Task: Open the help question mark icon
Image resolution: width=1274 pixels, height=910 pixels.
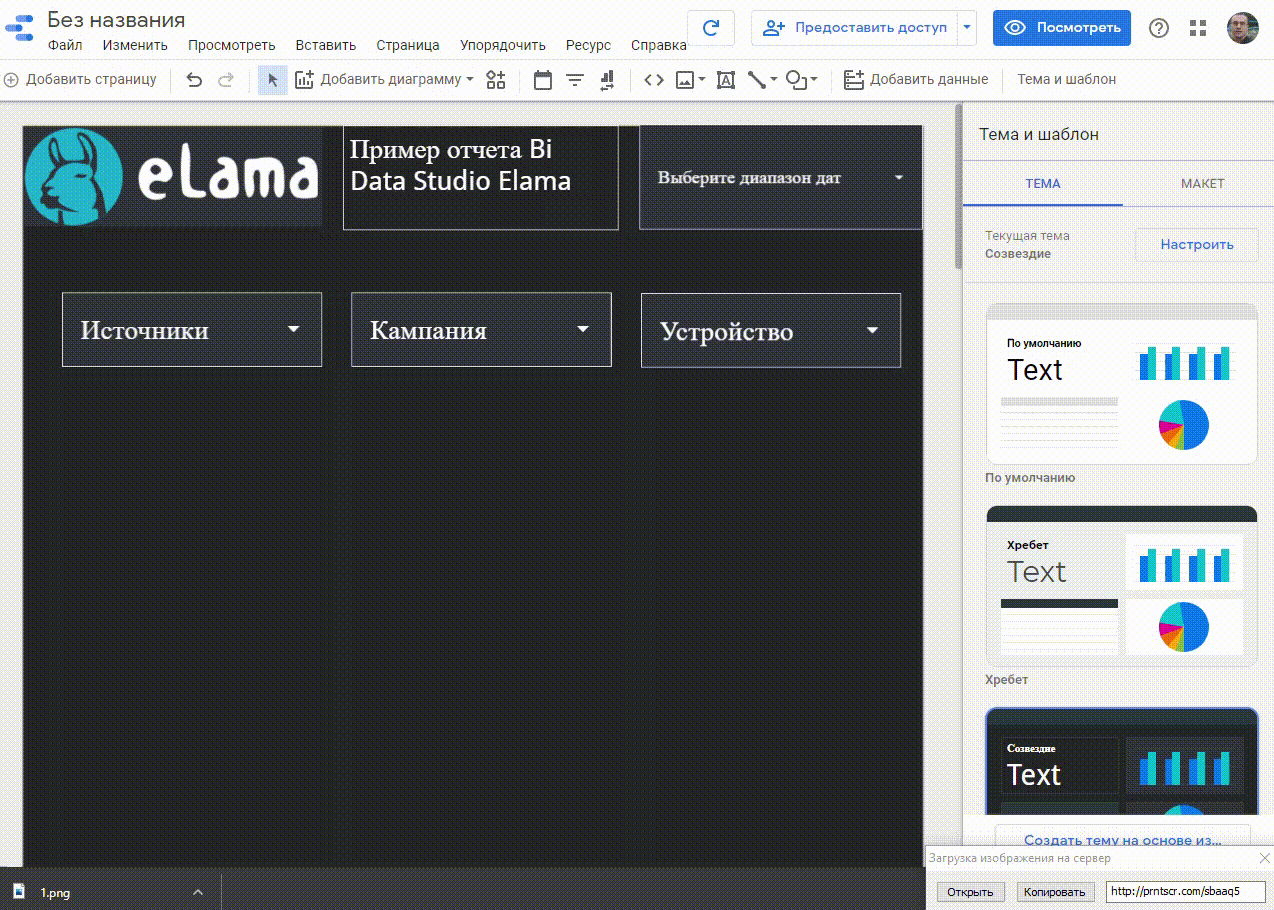Action: click(x=1158, y=28)
